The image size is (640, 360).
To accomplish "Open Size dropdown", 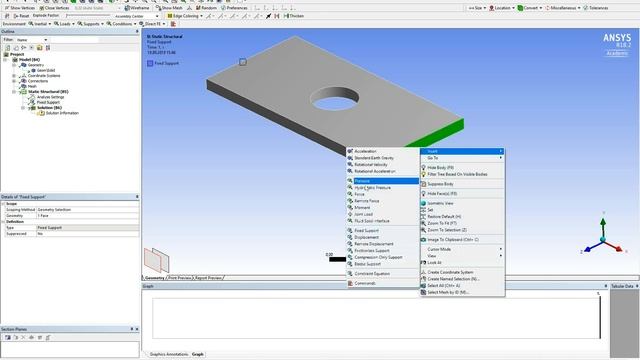I will pos(477,8).
